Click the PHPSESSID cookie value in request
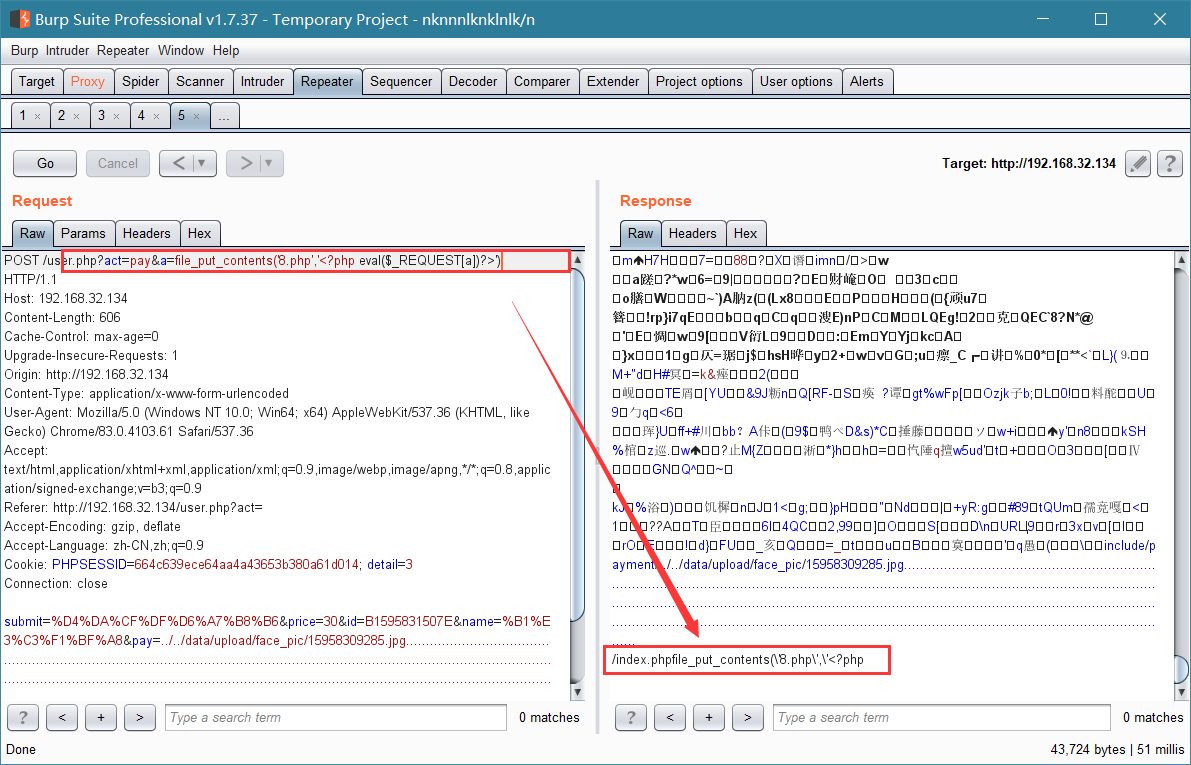The image size is (1191, 765). click(246, 564)
